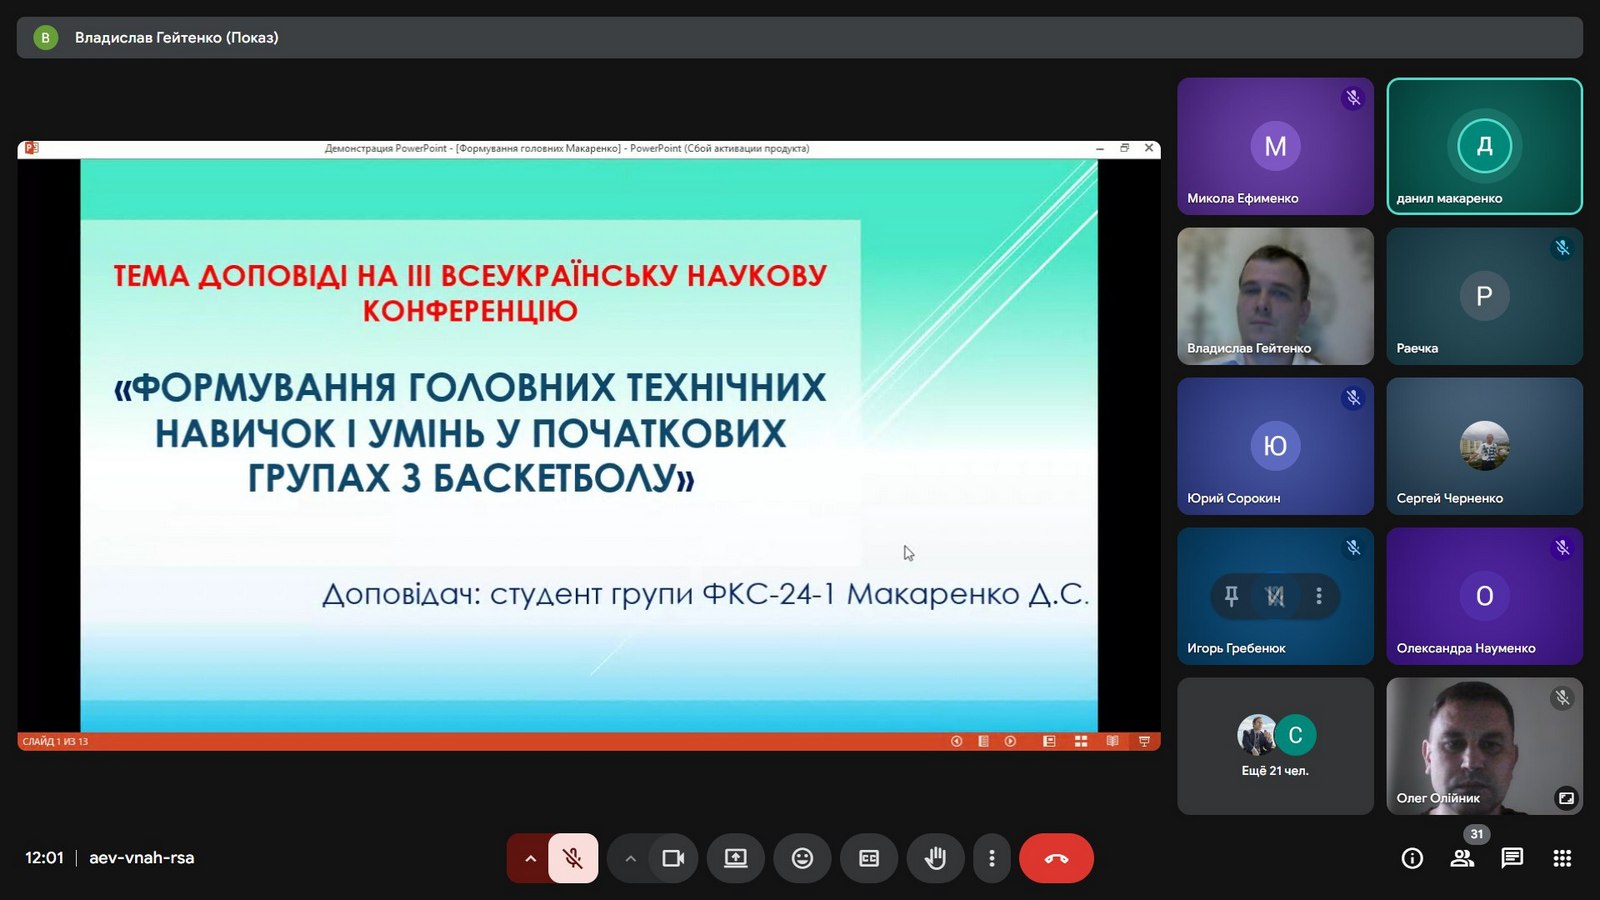Pin Игорь Гребенюк's tile
Screen dimensions: 1600x900
coord(1231,596)
